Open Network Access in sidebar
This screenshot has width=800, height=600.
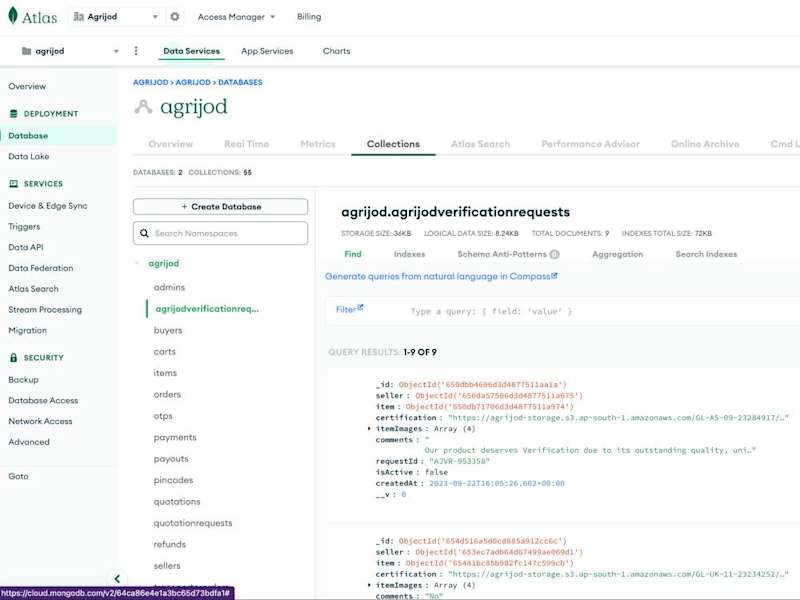click(x=40, y=421)
